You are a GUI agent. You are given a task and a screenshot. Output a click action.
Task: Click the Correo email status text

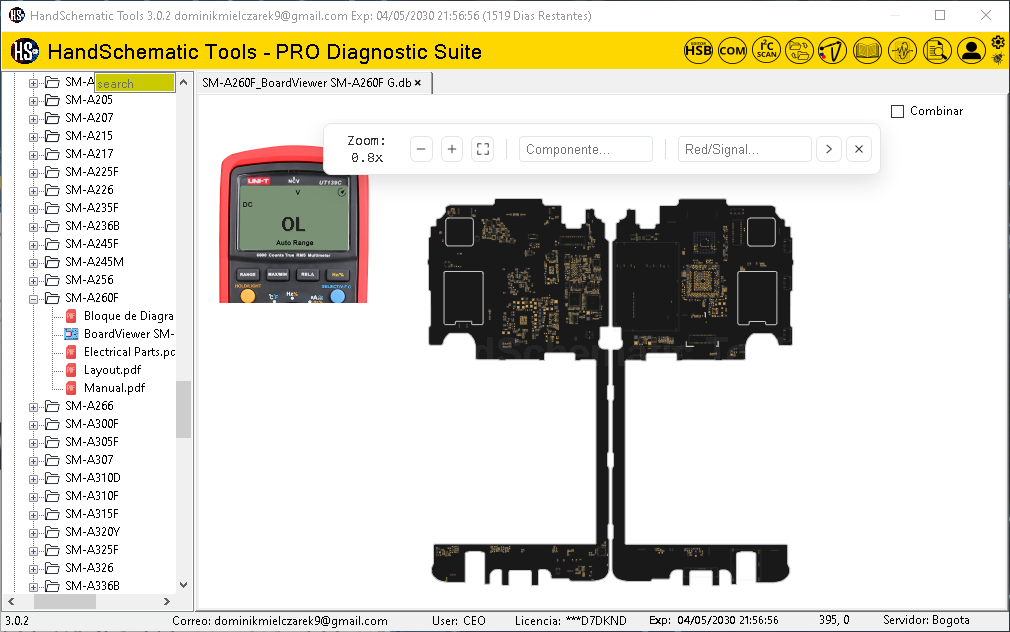pos(280,621)
